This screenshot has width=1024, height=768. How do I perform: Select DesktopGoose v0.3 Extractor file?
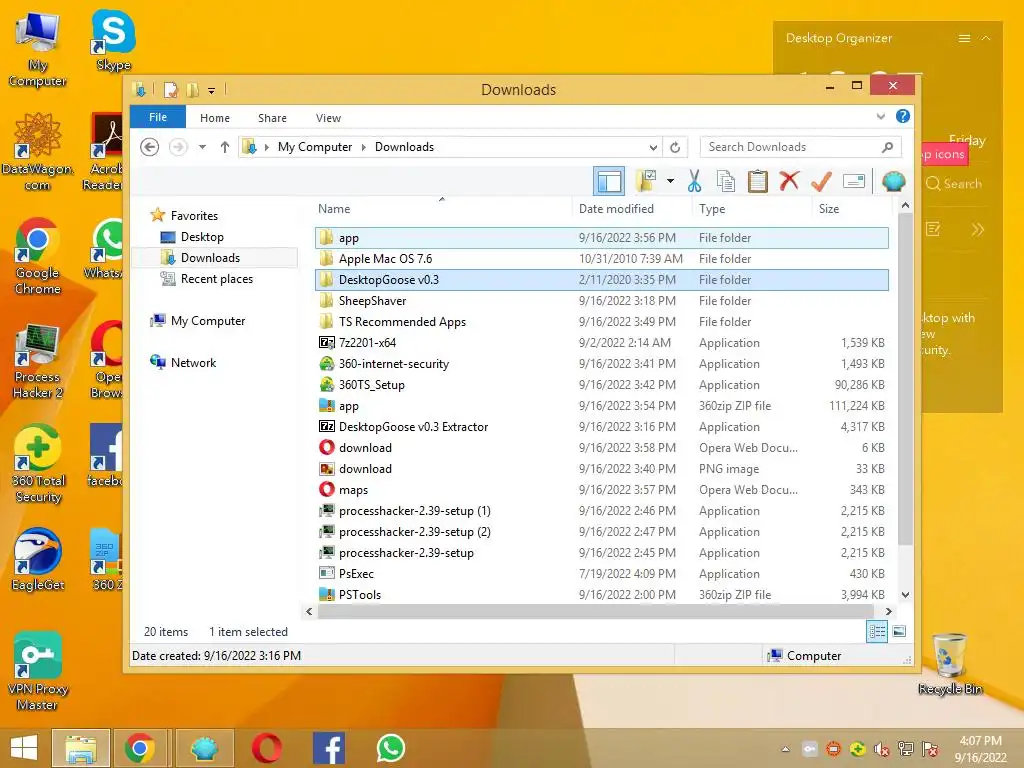click(x=601, y=426)
